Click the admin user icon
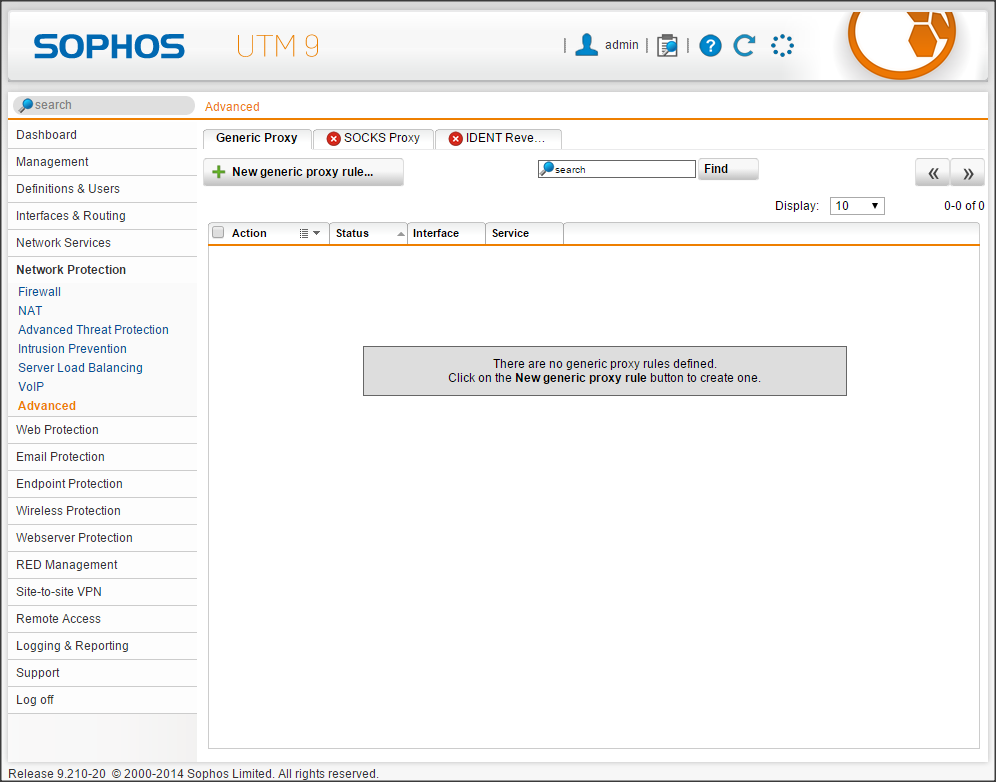Image resolution: width=996 pixels, height=782 pixels. pos(587,45)
